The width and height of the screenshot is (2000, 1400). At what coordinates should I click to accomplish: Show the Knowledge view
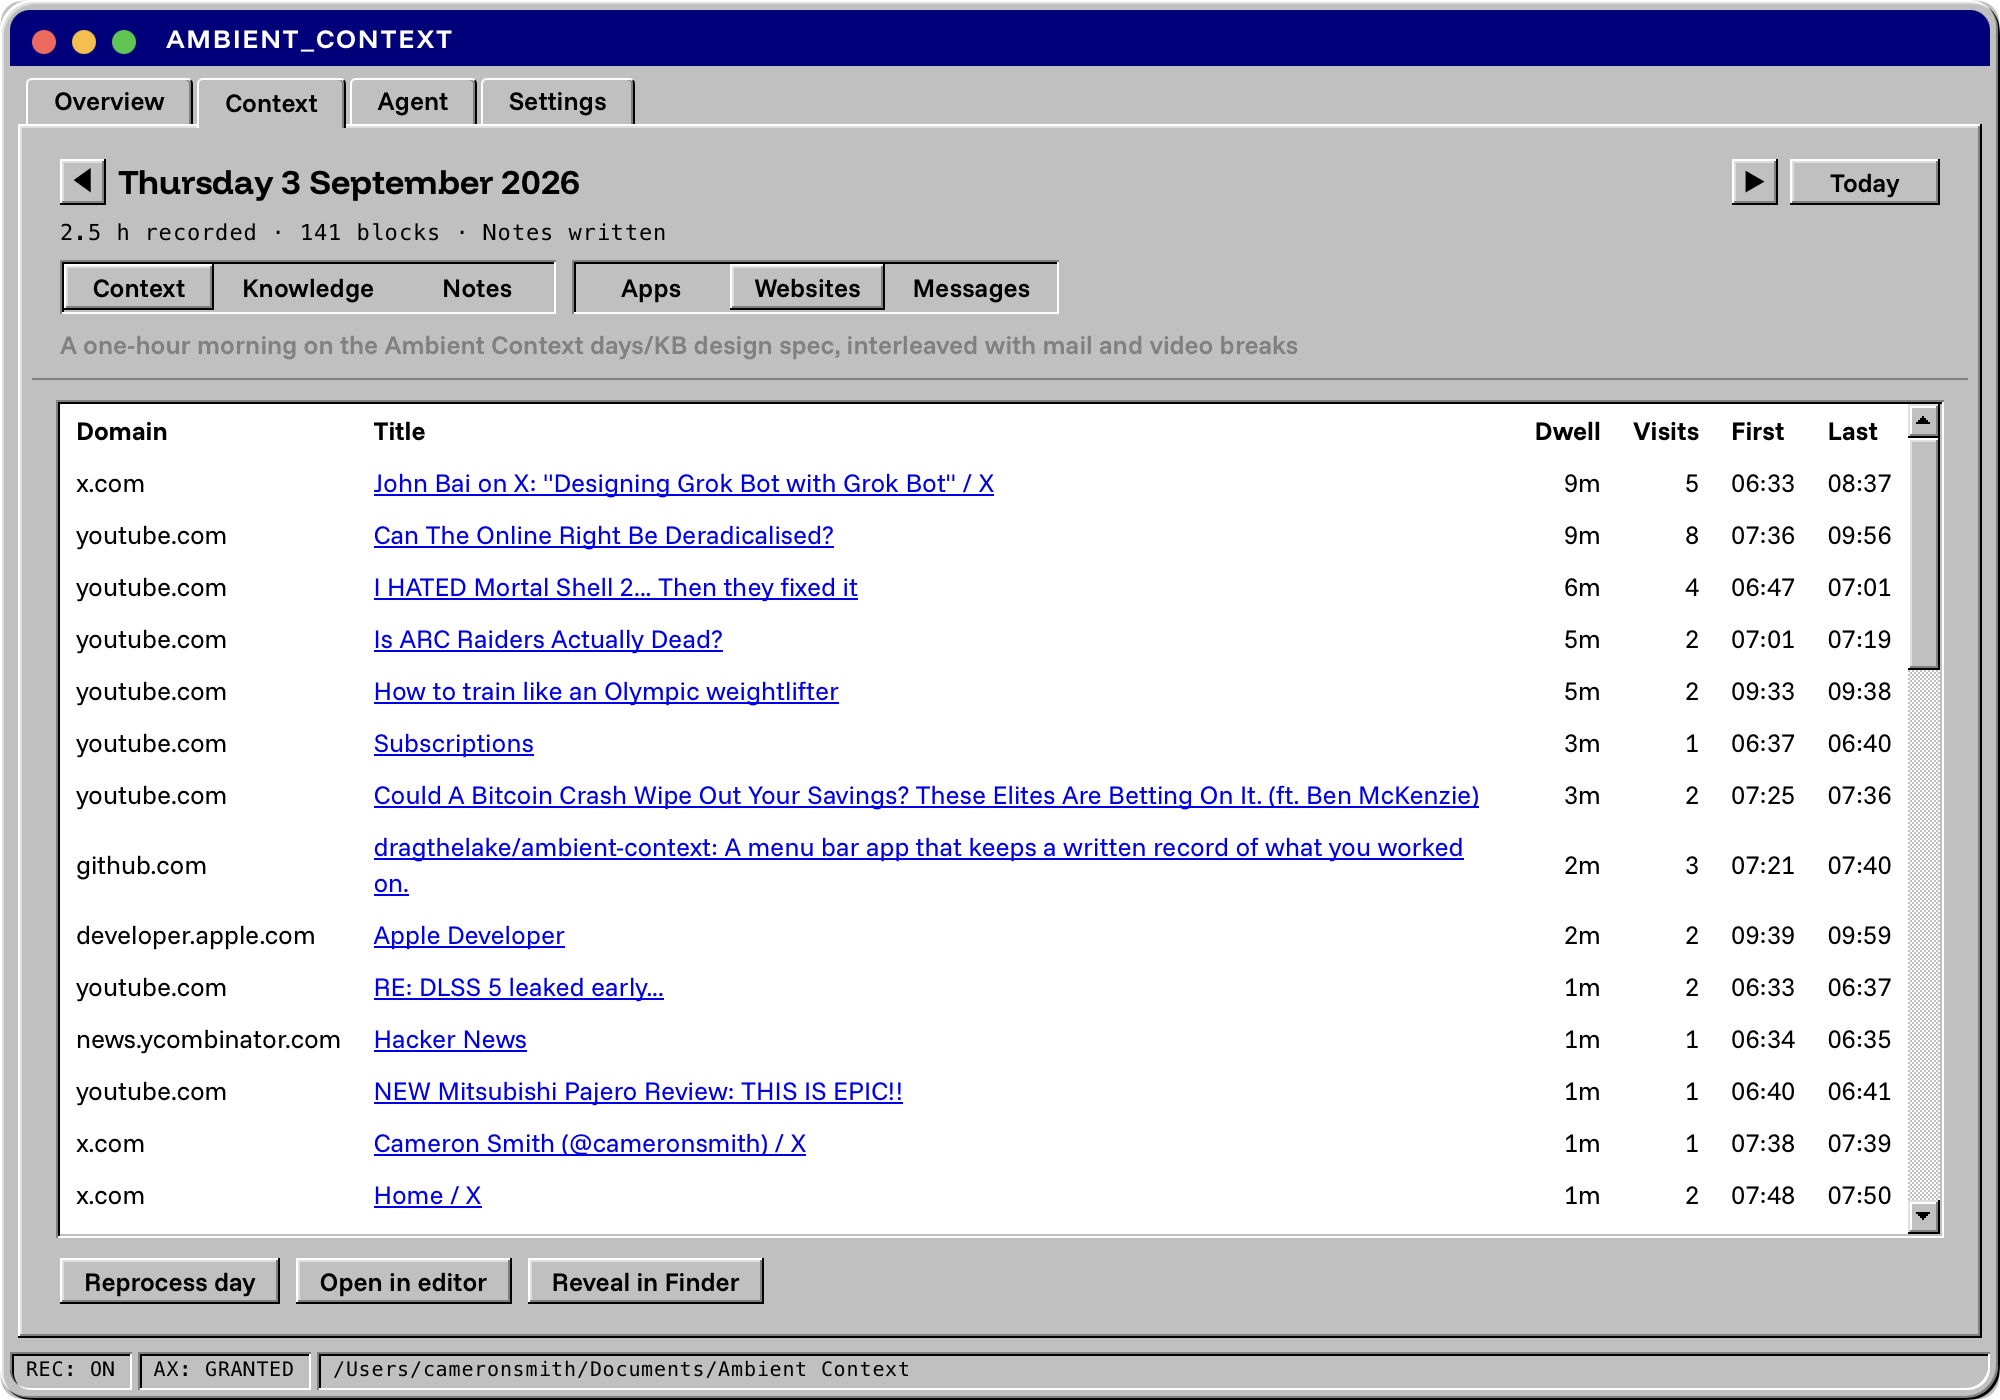pos(308,288)
